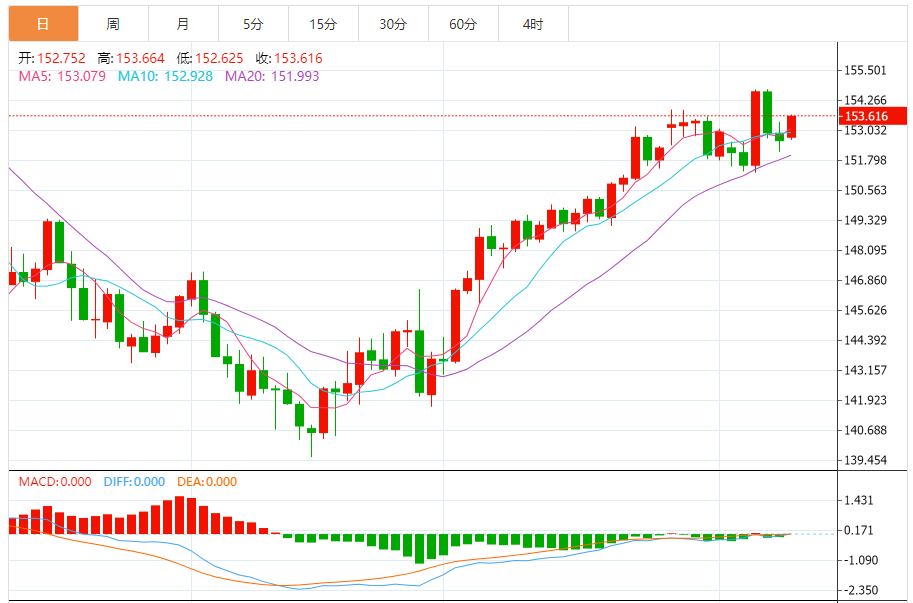
Task: Click the deepest green MACD histogram bar
Action: (x=419, y=548)
